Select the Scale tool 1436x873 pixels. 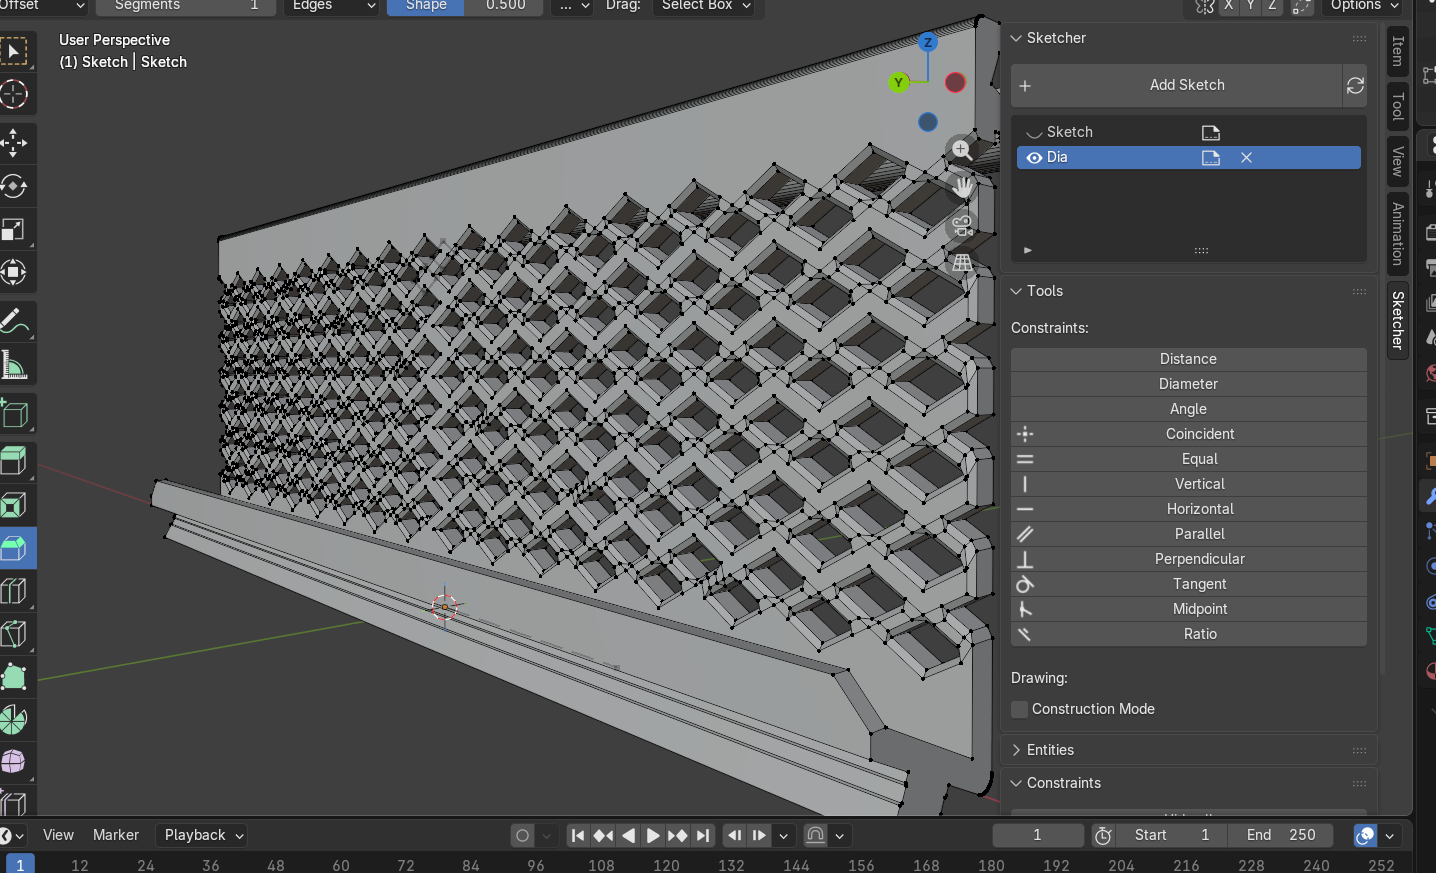point(14,230)
